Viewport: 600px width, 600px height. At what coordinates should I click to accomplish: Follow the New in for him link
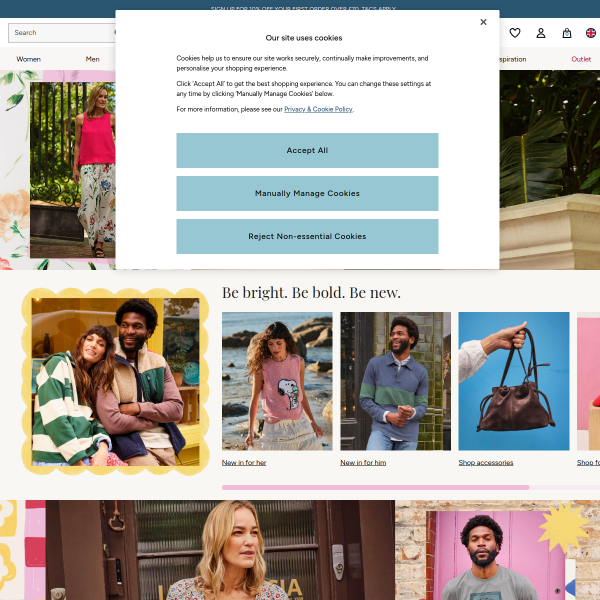point(363,463)
